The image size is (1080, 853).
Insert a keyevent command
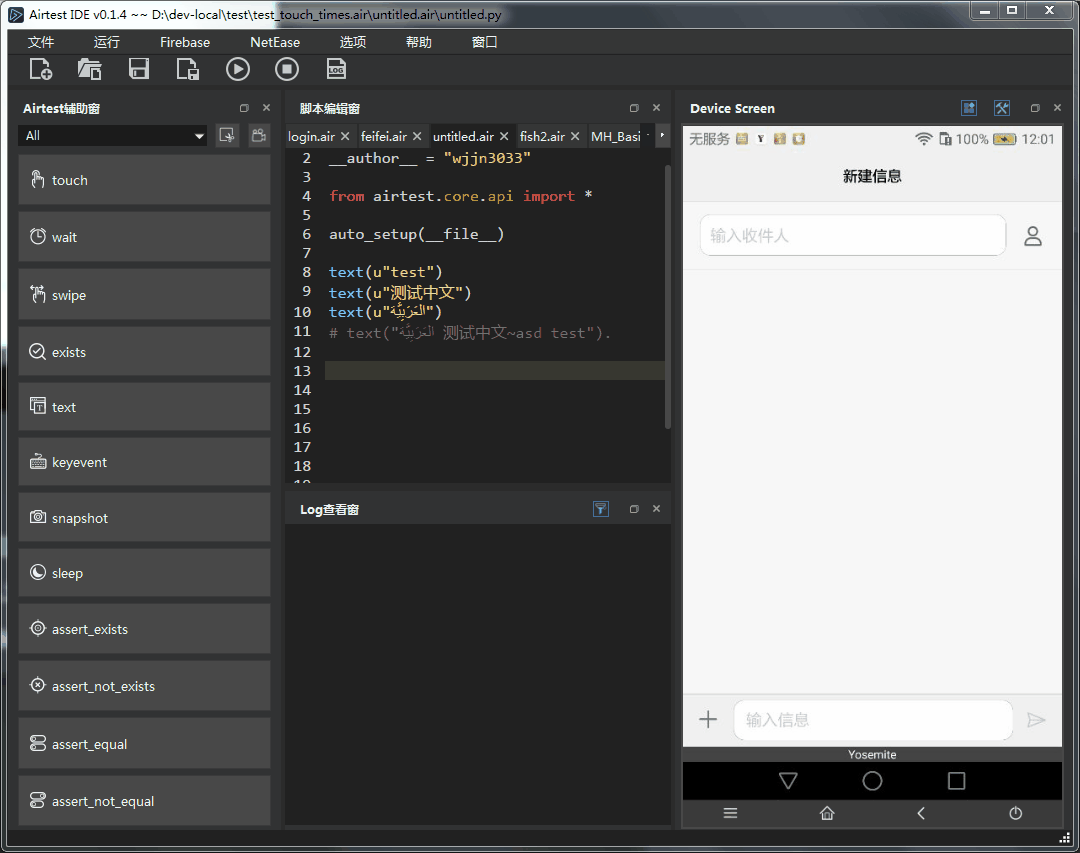(x=144, y=462)
